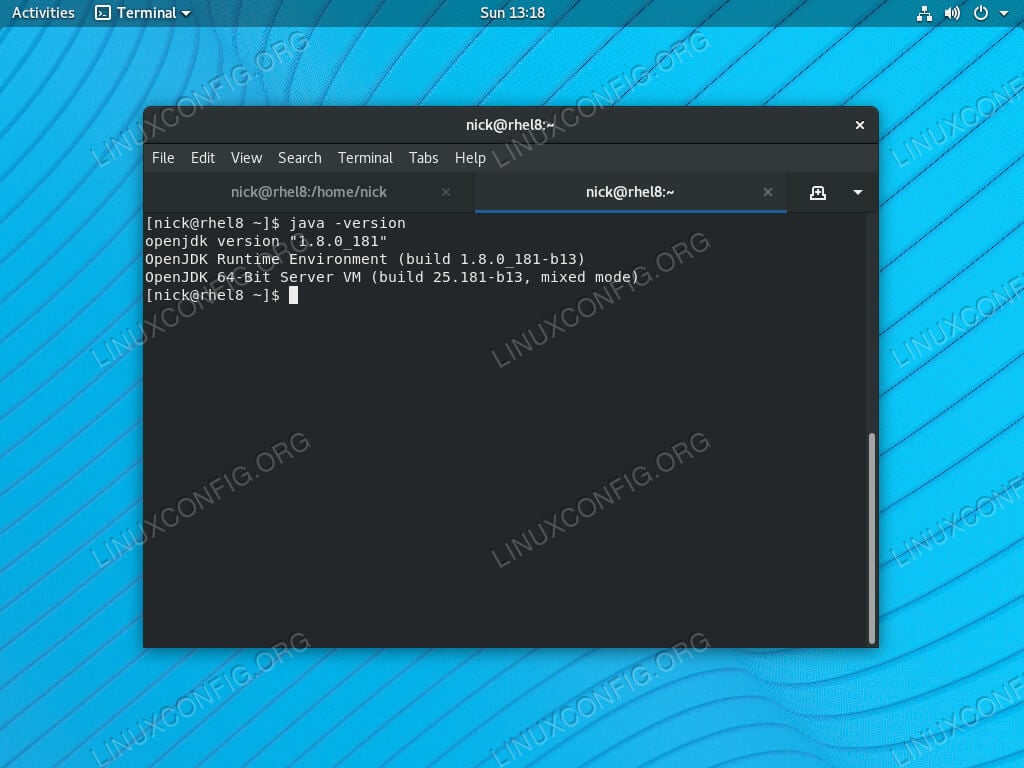The image size is (1024, 768).
Task: Close the active nick@rhel8:~ tab
Action: [768, 192]
